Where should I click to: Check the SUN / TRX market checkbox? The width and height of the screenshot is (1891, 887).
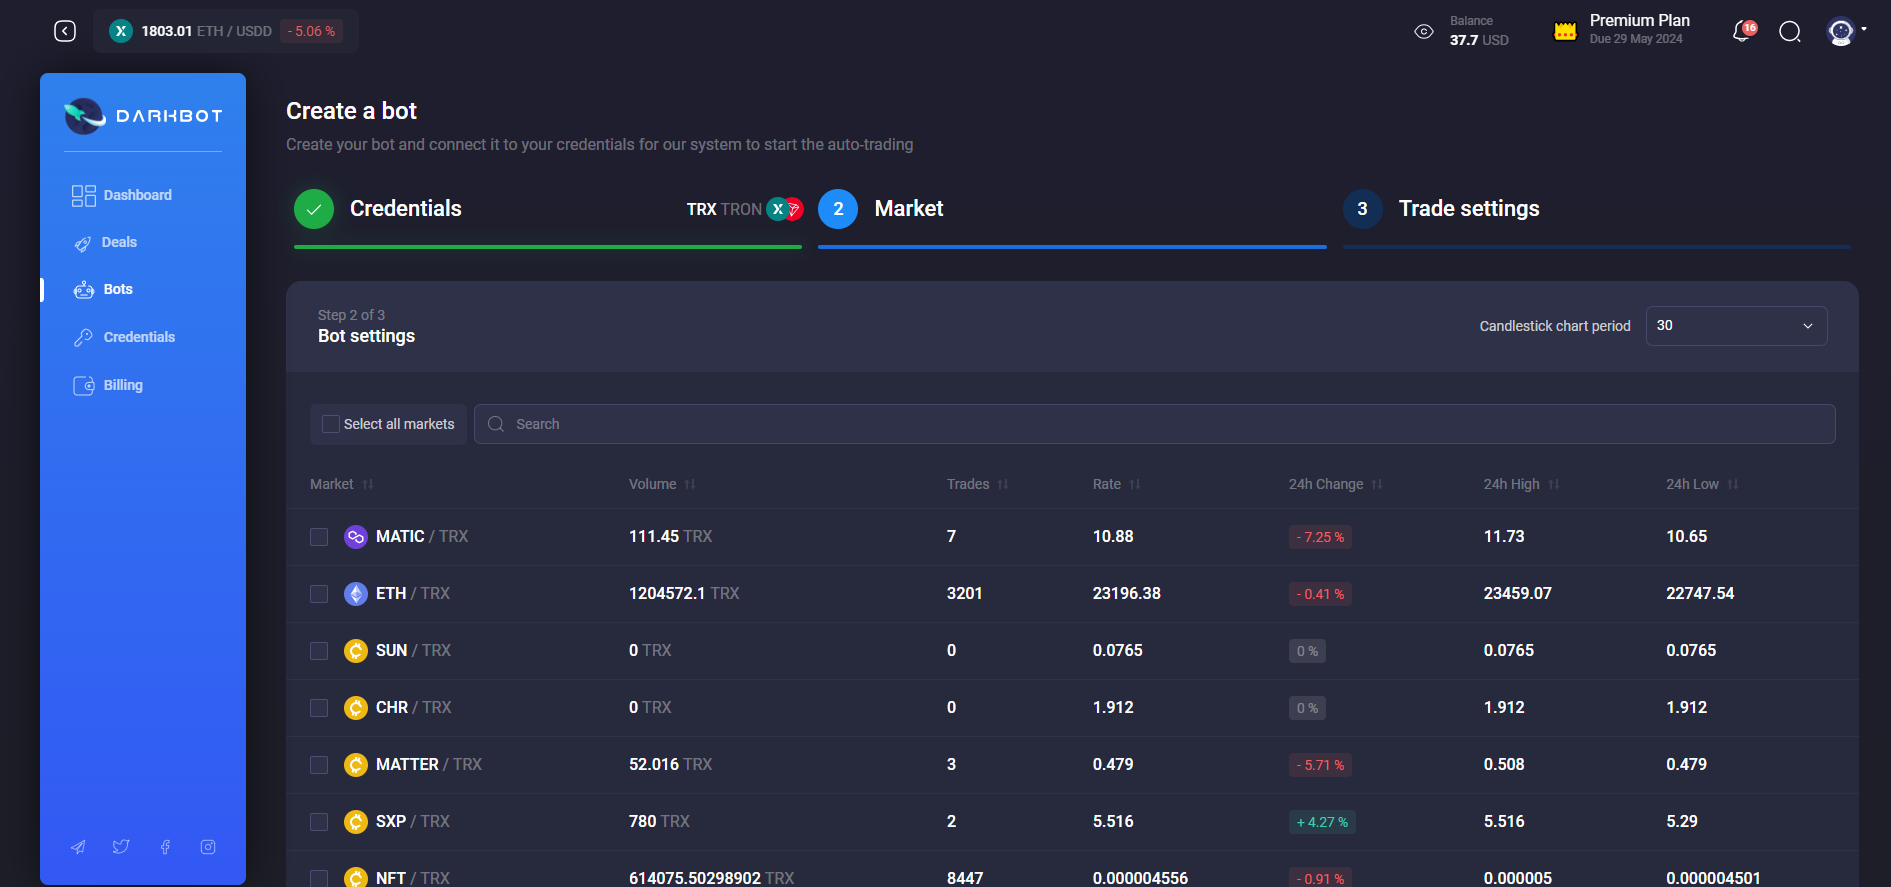point(319,651)
